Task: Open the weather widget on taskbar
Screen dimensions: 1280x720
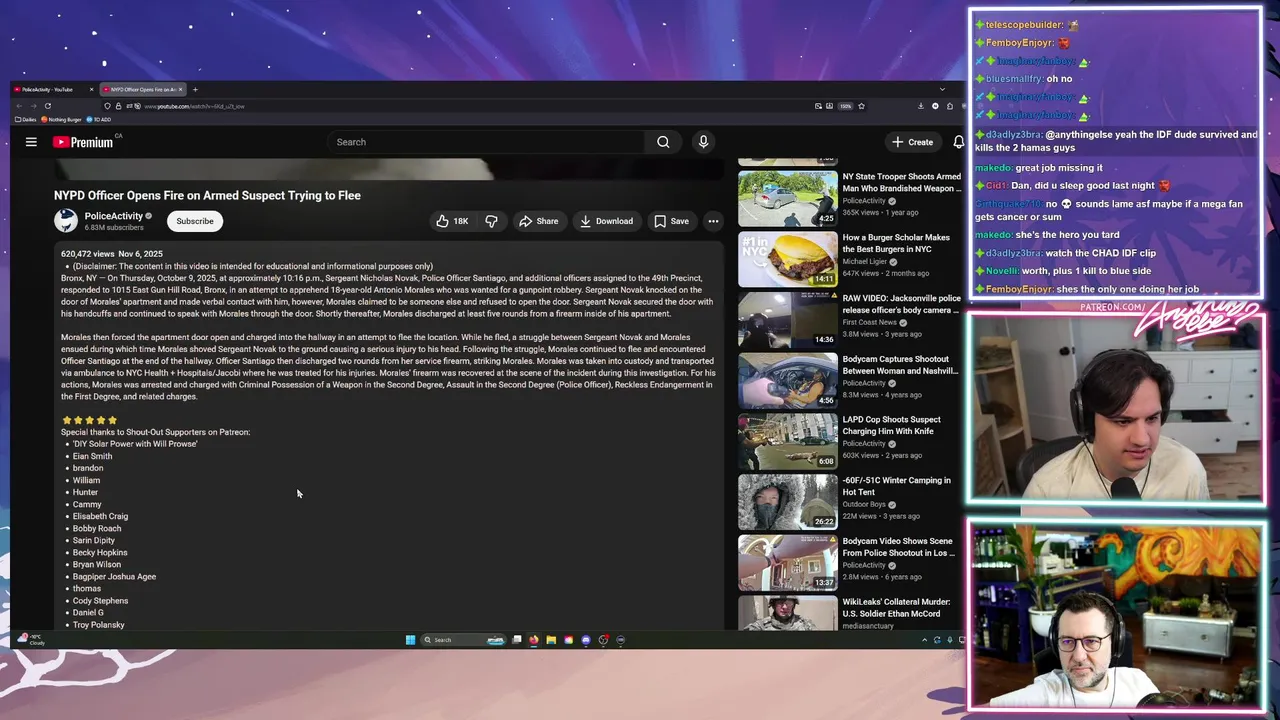Action: pos(30,638)
